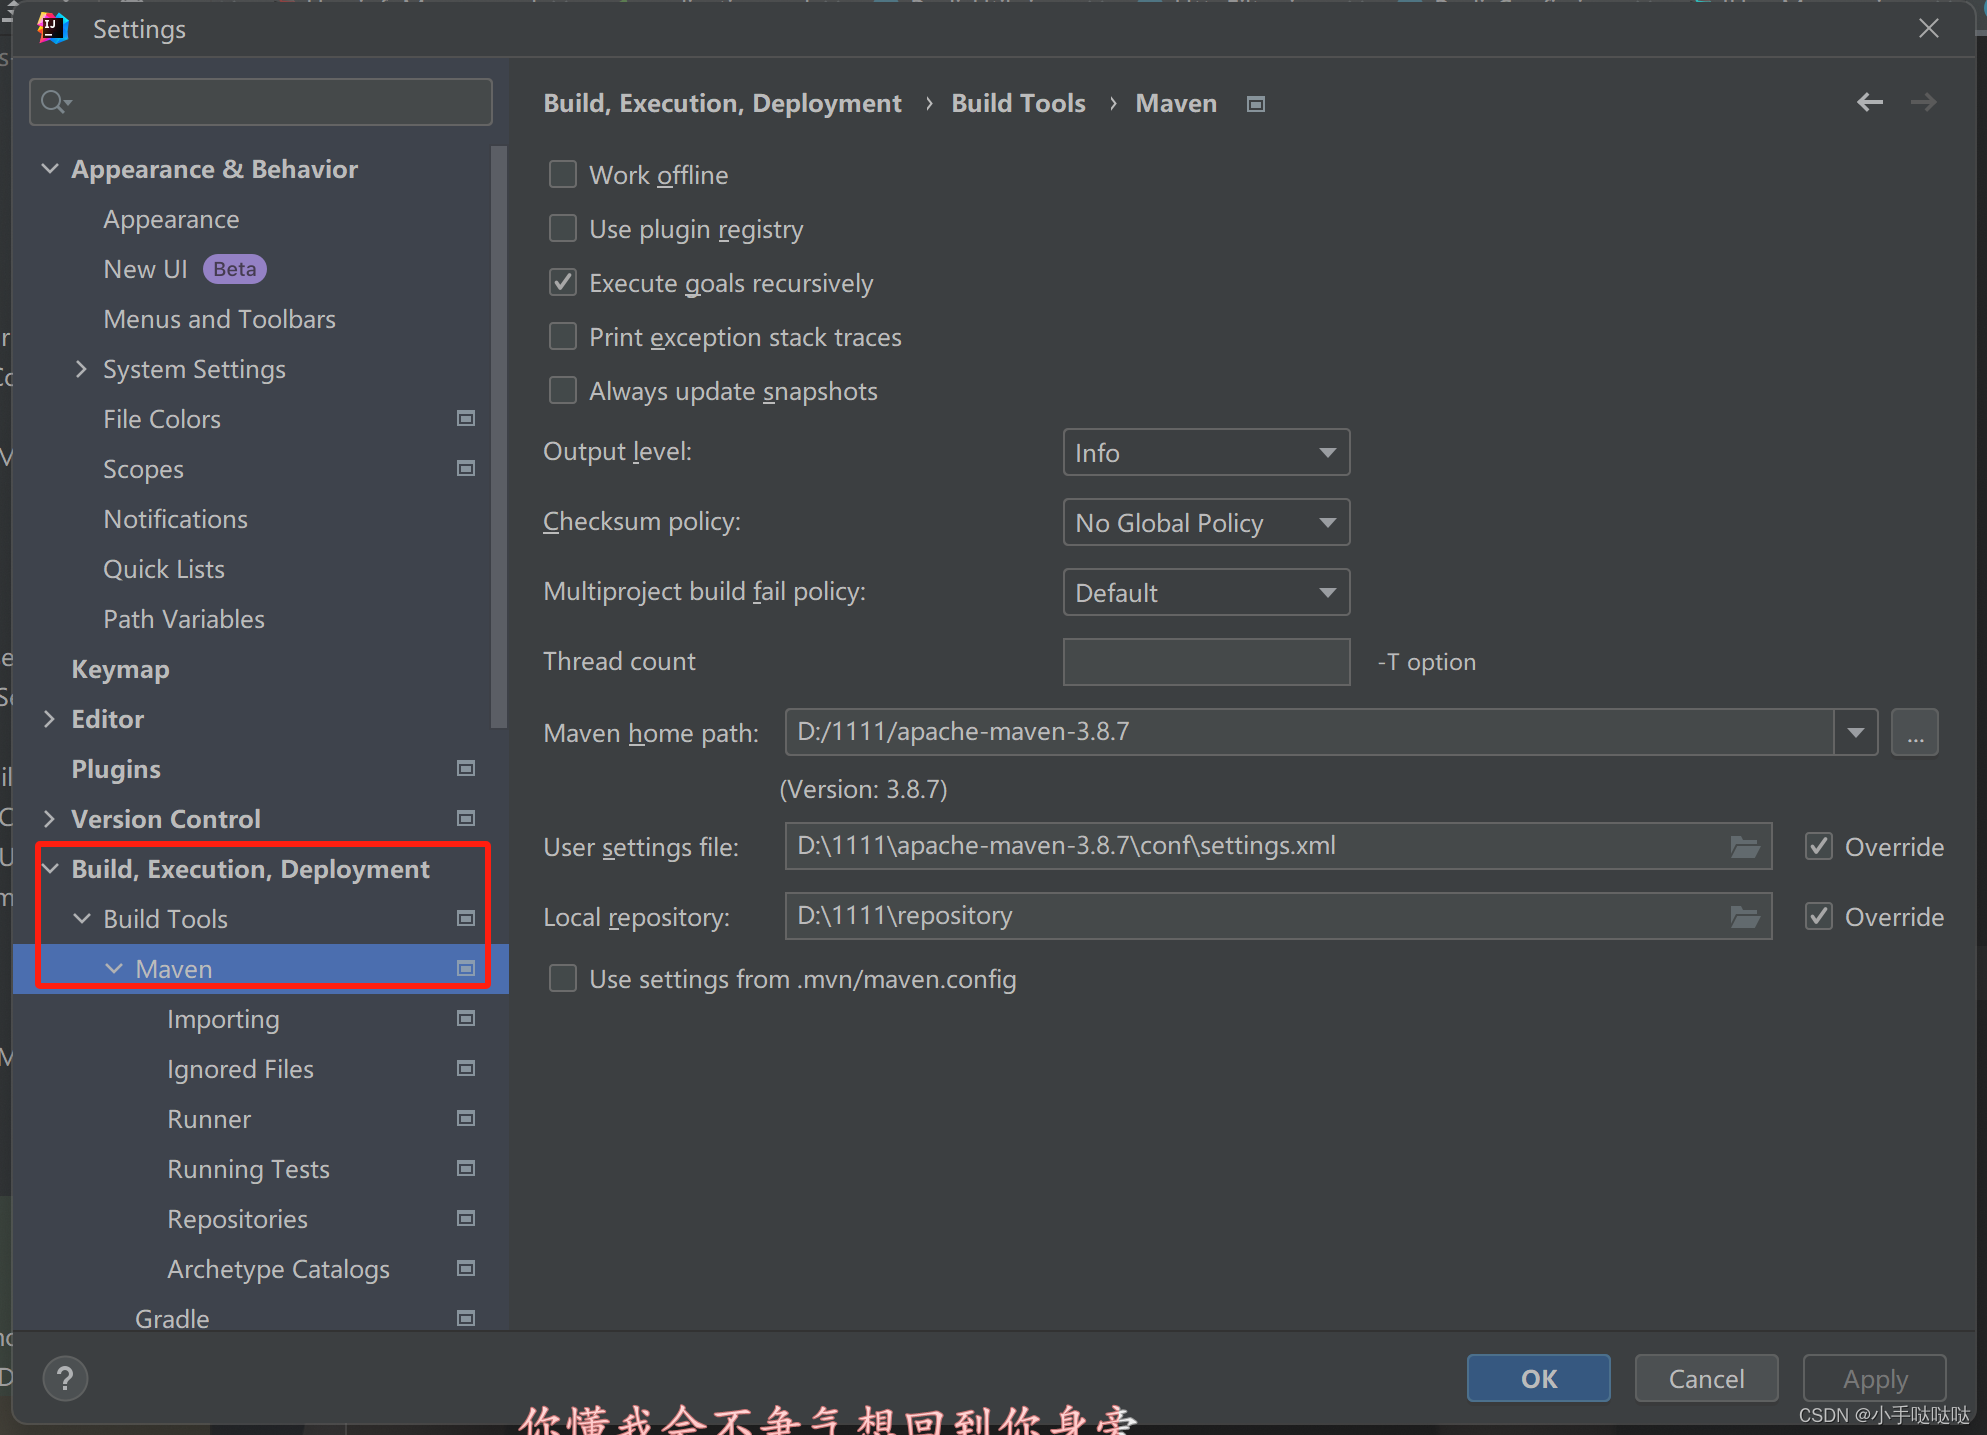The image size is (1987, 1435).
Task: Select Importing under Maven settings
Action: (x=223, y=1019)
